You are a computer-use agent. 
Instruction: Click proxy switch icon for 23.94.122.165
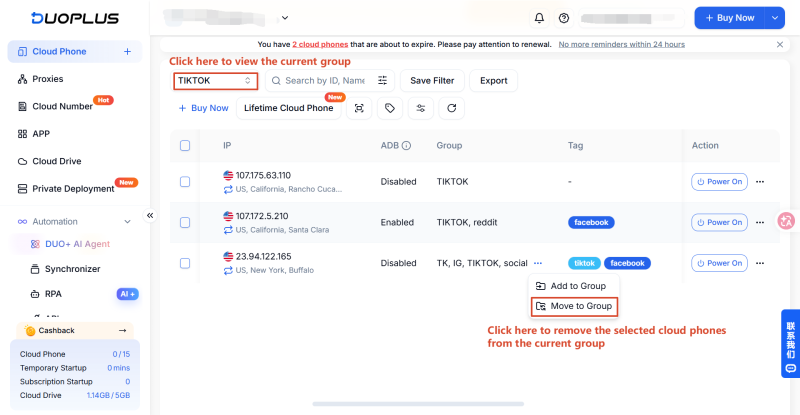[228, 271]
